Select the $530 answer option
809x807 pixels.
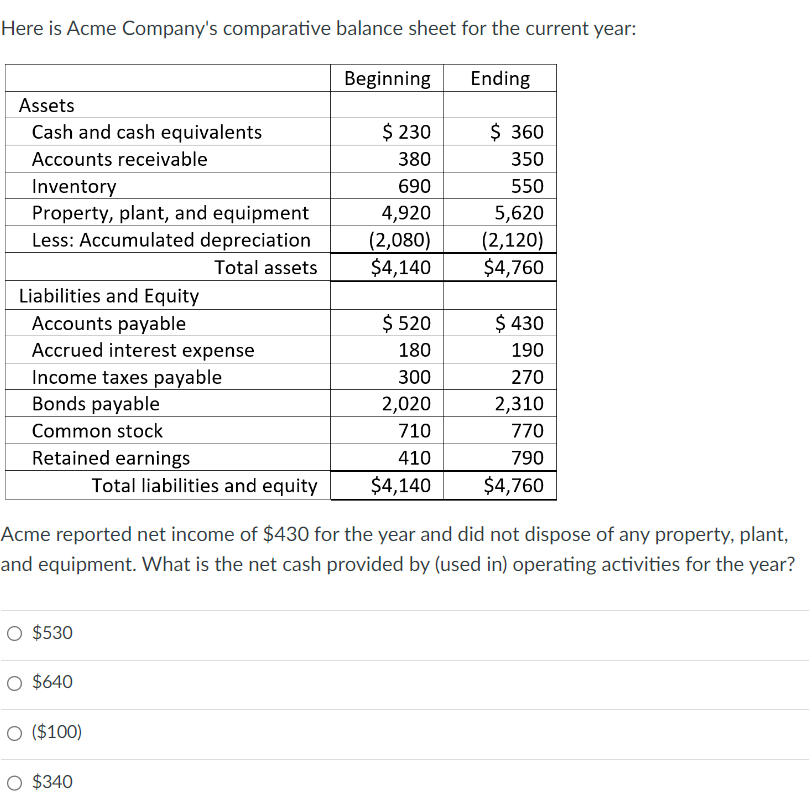coord(14,632)
